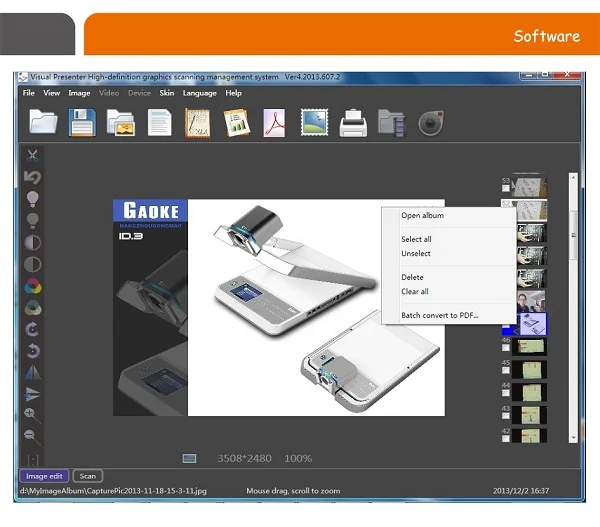Click the small fit-screen icon beside 3508*2480
The height and width of the screenshot is (527, 600).
(x=189, y=458)
